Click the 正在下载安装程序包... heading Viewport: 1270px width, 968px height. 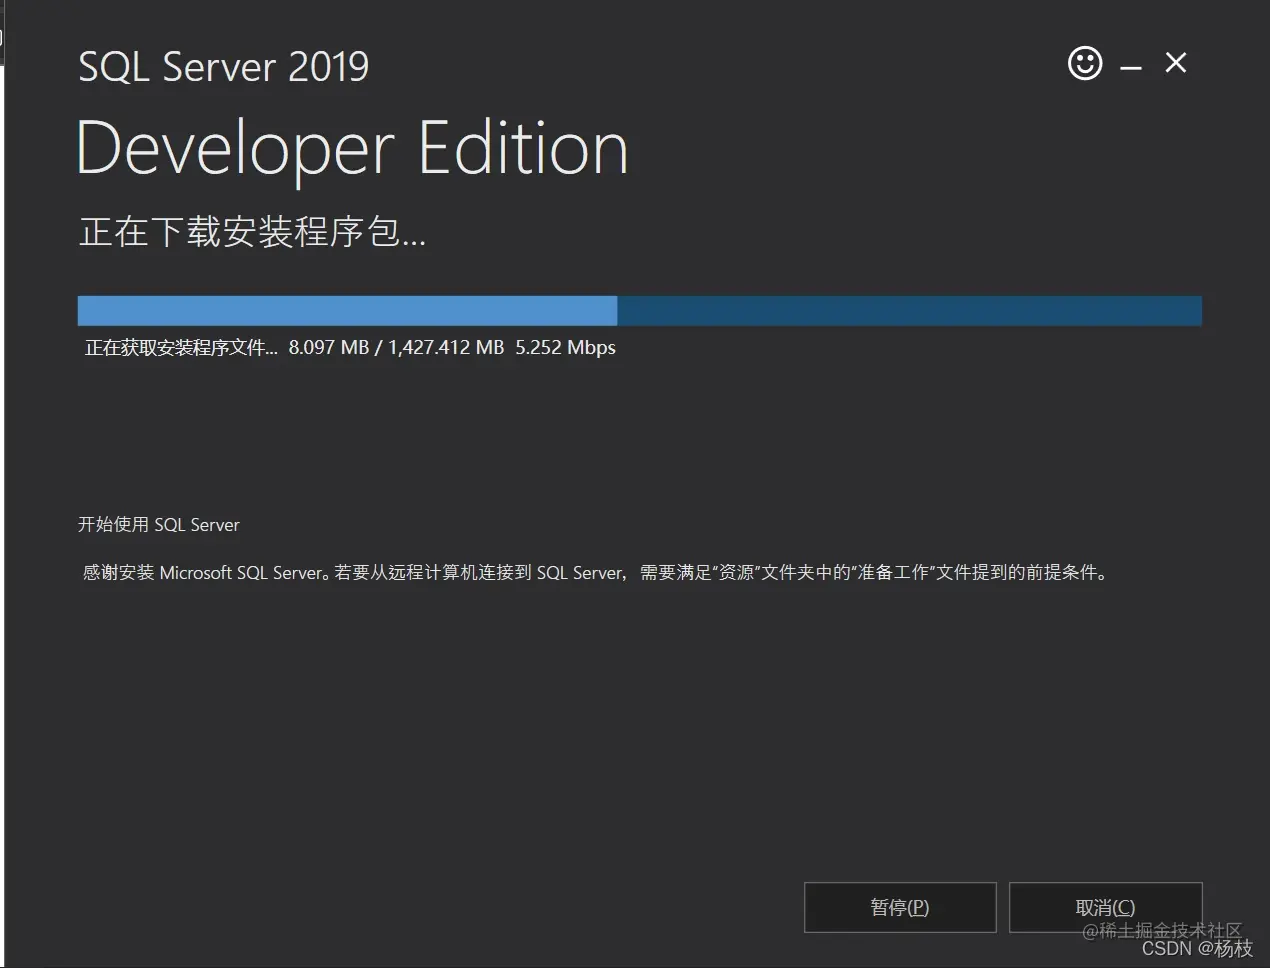click(252, 232)
